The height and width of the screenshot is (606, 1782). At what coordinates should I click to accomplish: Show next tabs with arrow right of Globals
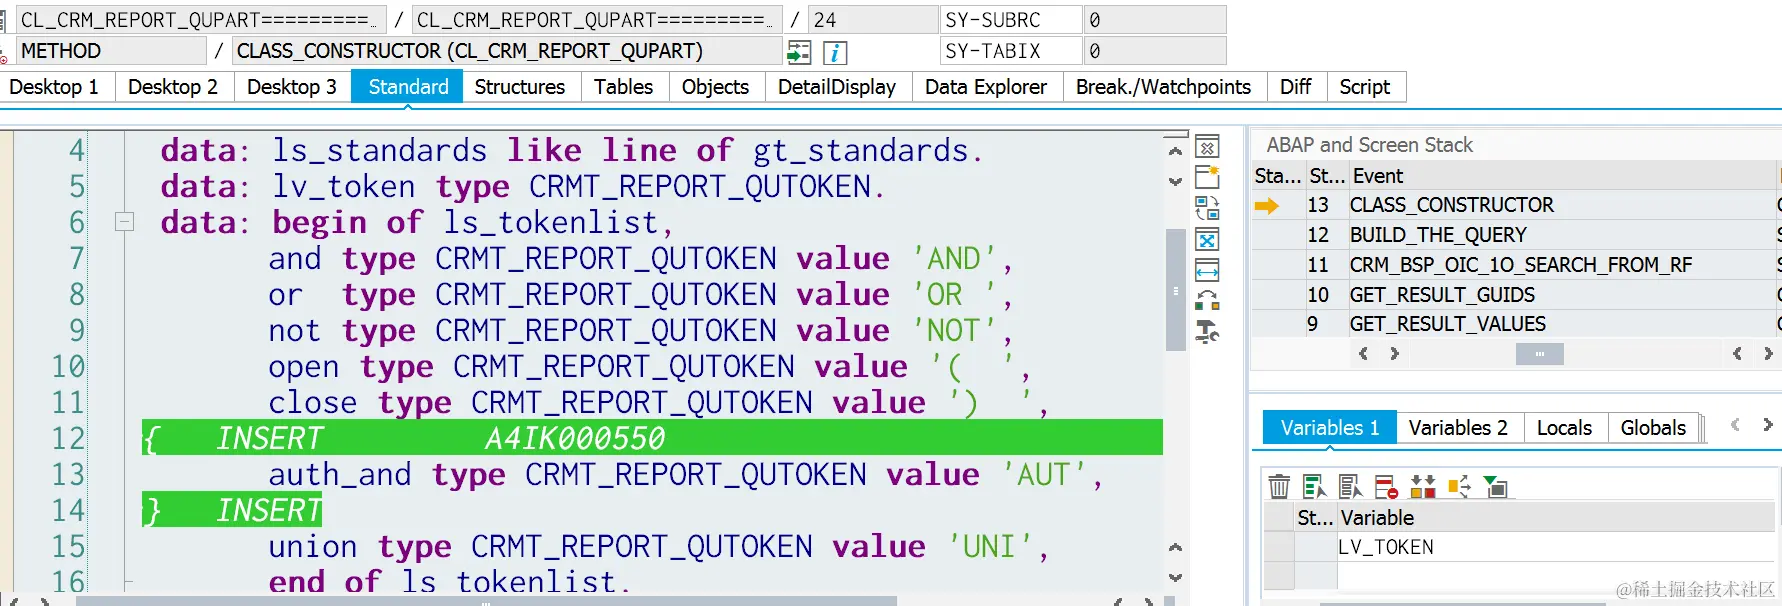[x=1768, y=425]
